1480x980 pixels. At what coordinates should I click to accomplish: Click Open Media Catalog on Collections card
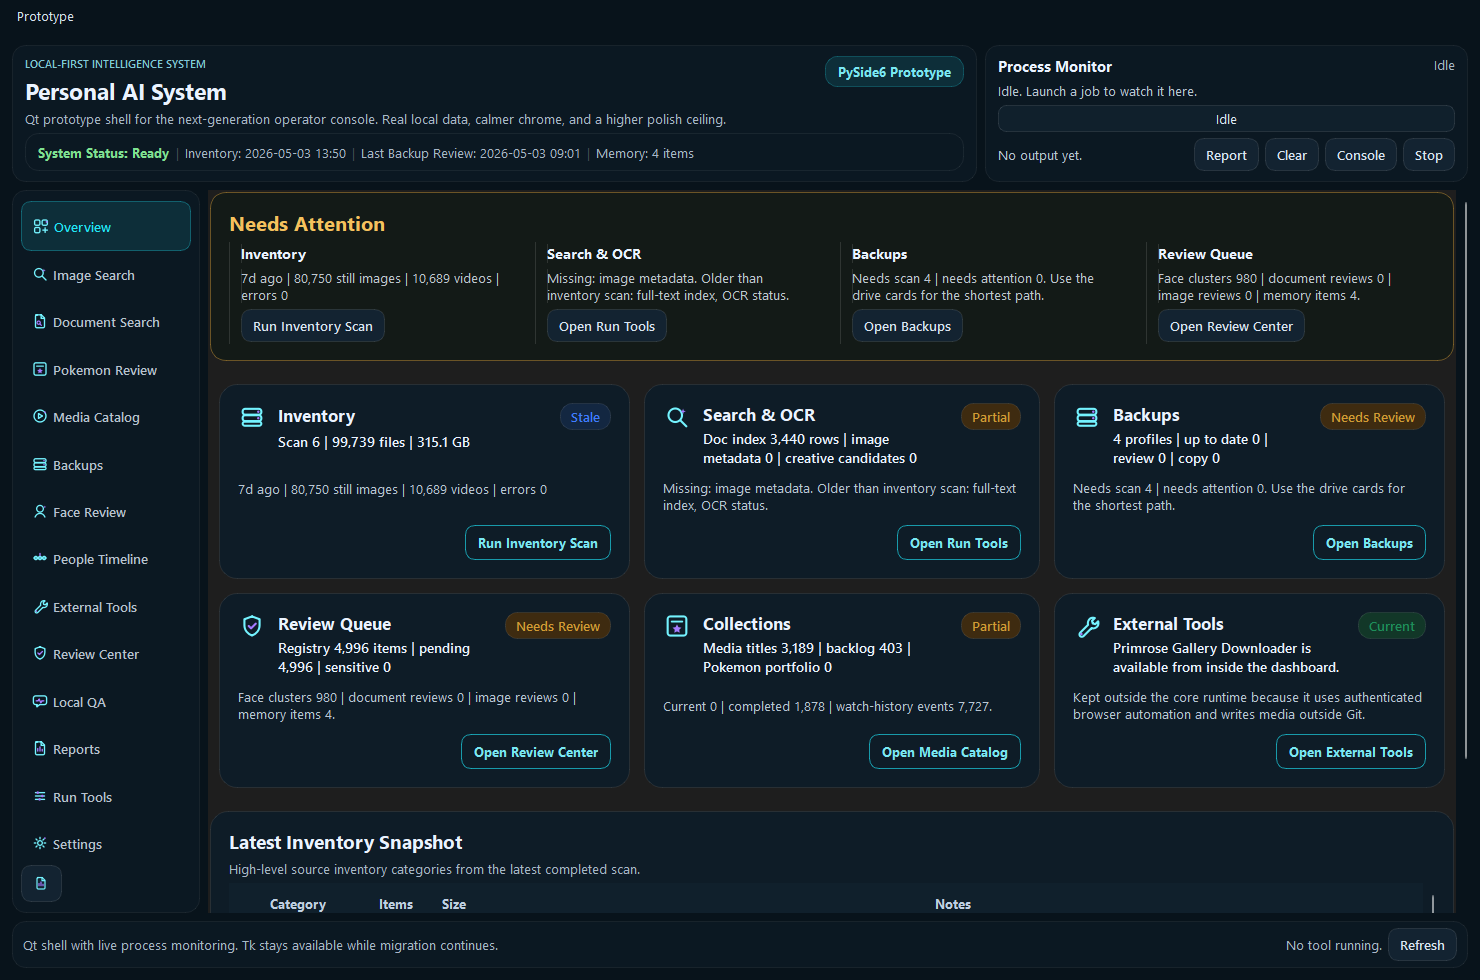tap(944, 752)
